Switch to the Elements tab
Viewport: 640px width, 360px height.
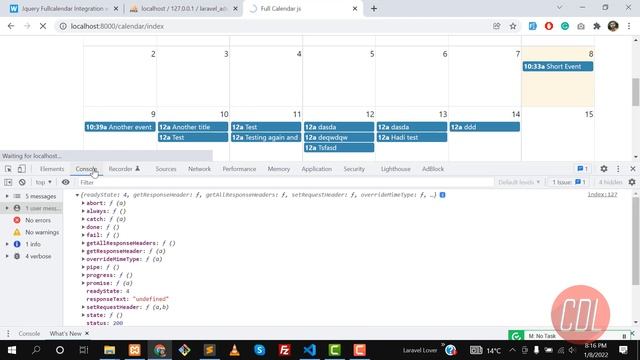tap(52, 169)
